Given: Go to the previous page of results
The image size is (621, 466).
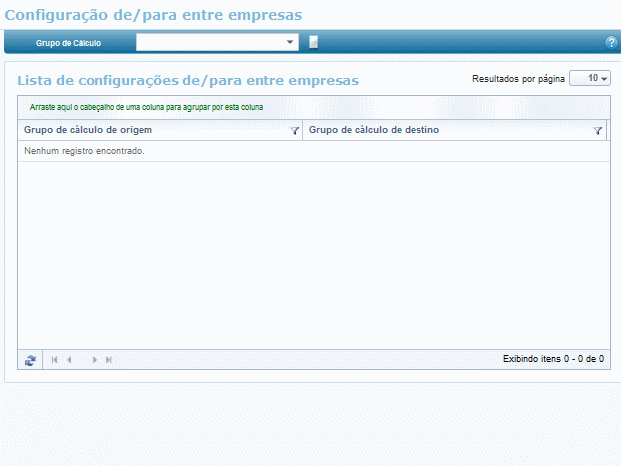Looking at the screenshot, I should click(x=69, y=359).
